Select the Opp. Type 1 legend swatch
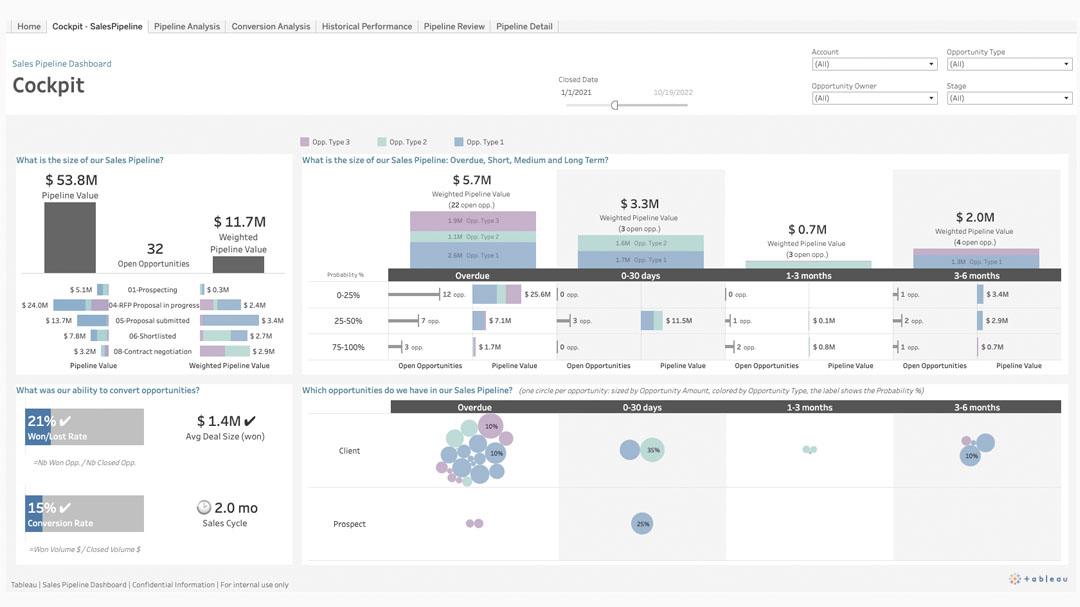Screen dimensions: 1080x607 tap(459, 142)
